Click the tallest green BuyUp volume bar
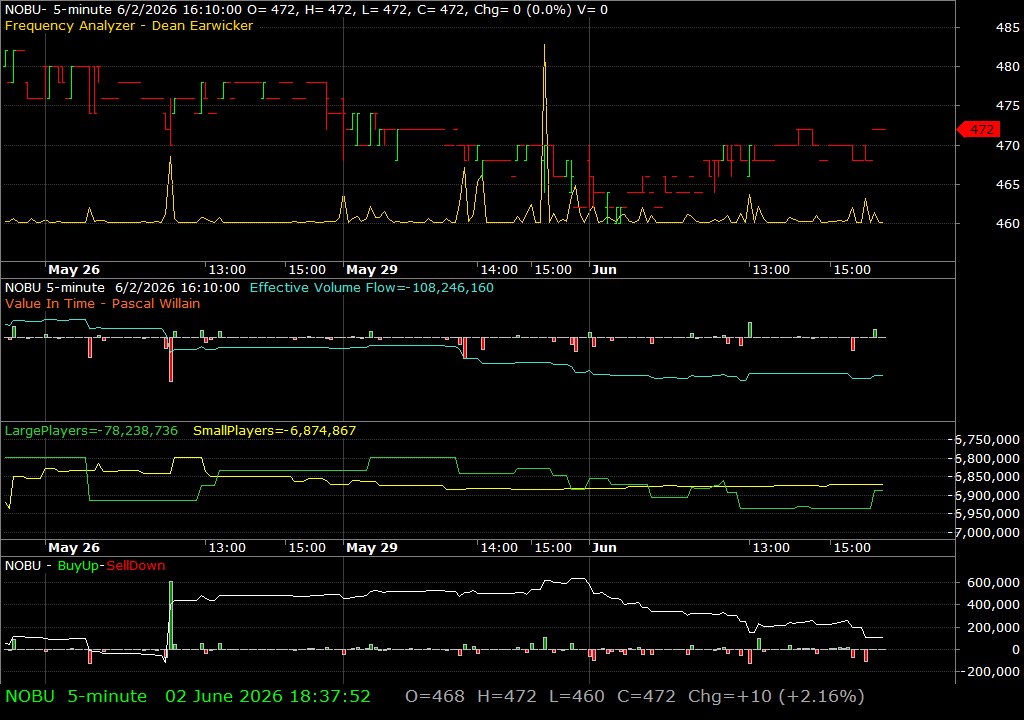This screenshot has height=720, width=1024. (x=171, y=615)
